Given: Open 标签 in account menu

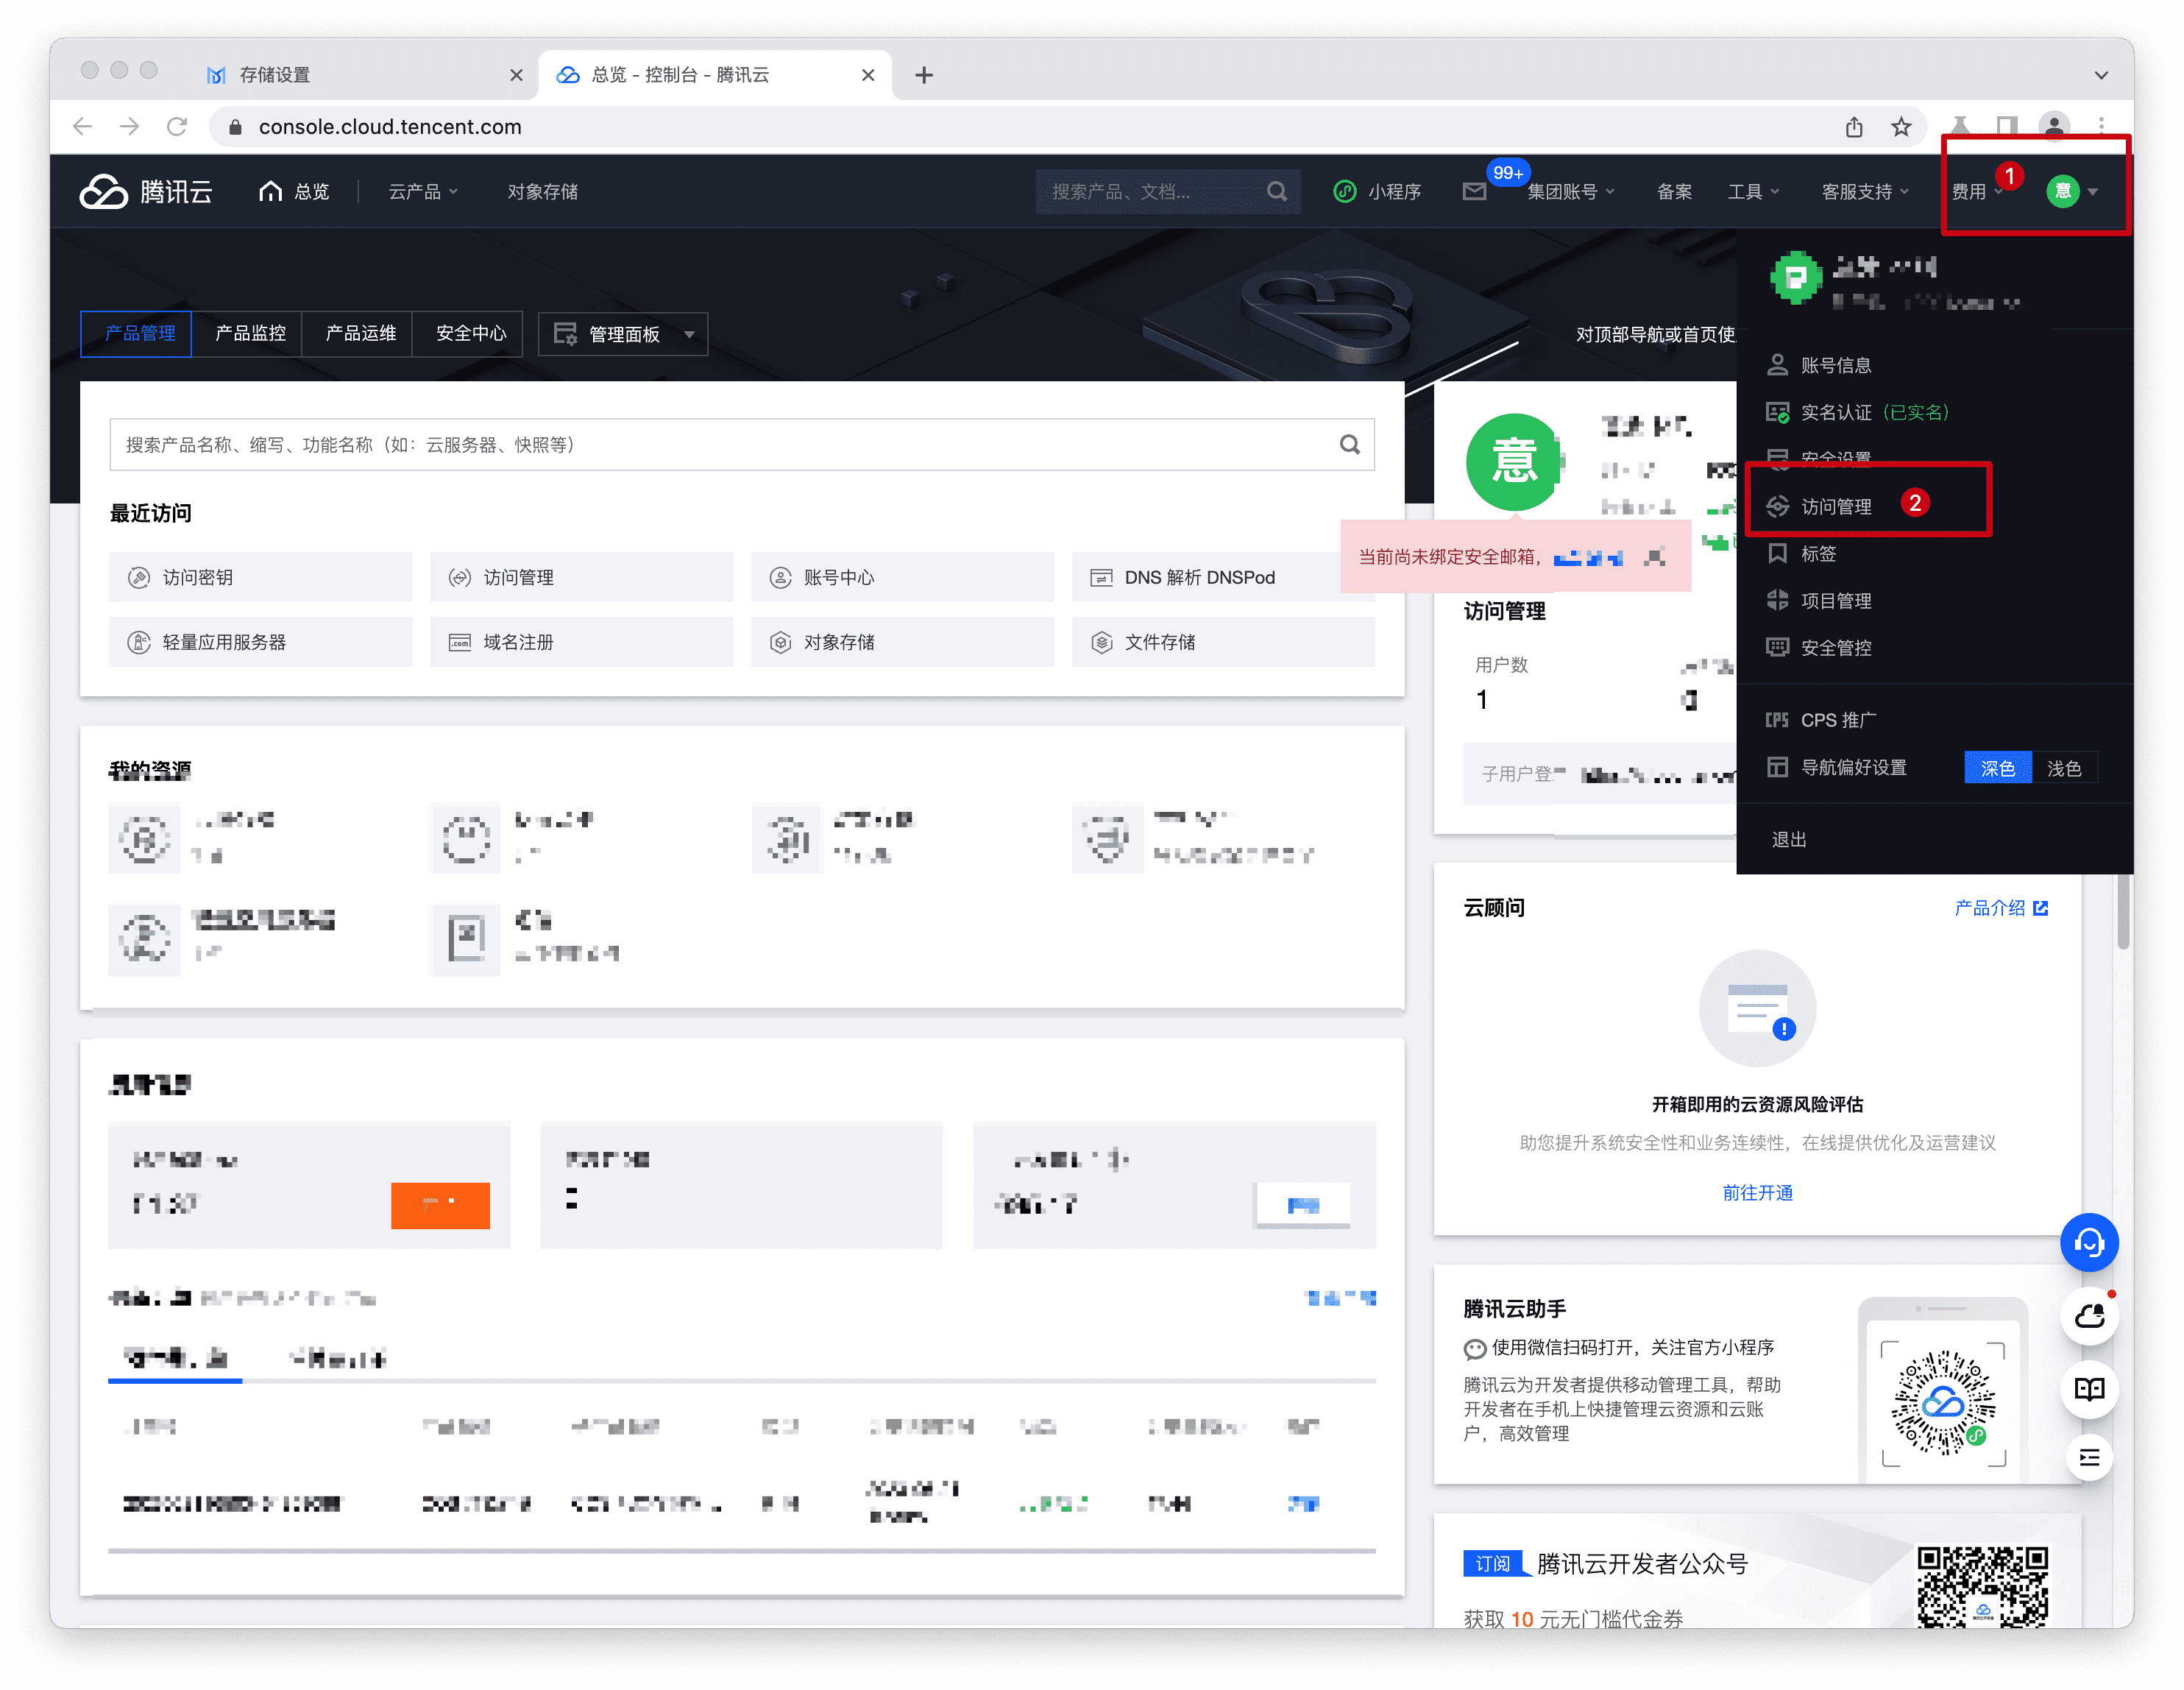Looking at the screenshot, I should [1802, 554].
